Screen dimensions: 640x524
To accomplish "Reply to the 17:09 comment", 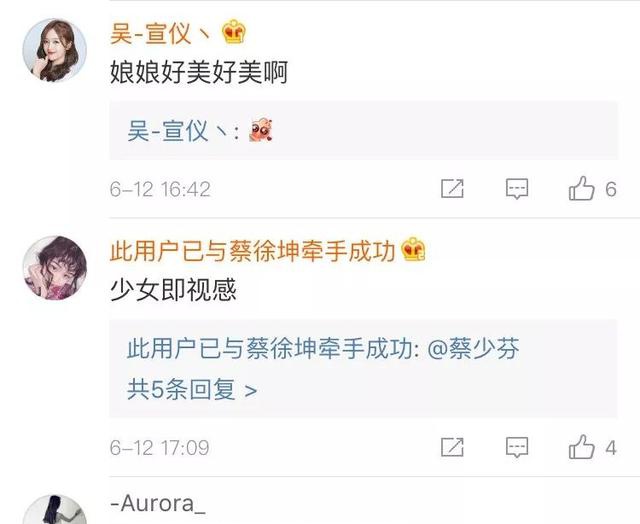I will 517,447.
